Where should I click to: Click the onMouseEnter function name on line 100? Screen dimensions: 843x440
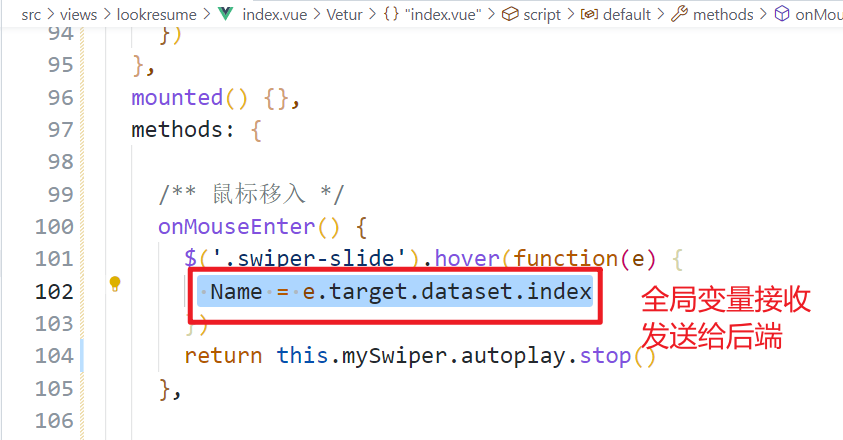coord(237,227)
